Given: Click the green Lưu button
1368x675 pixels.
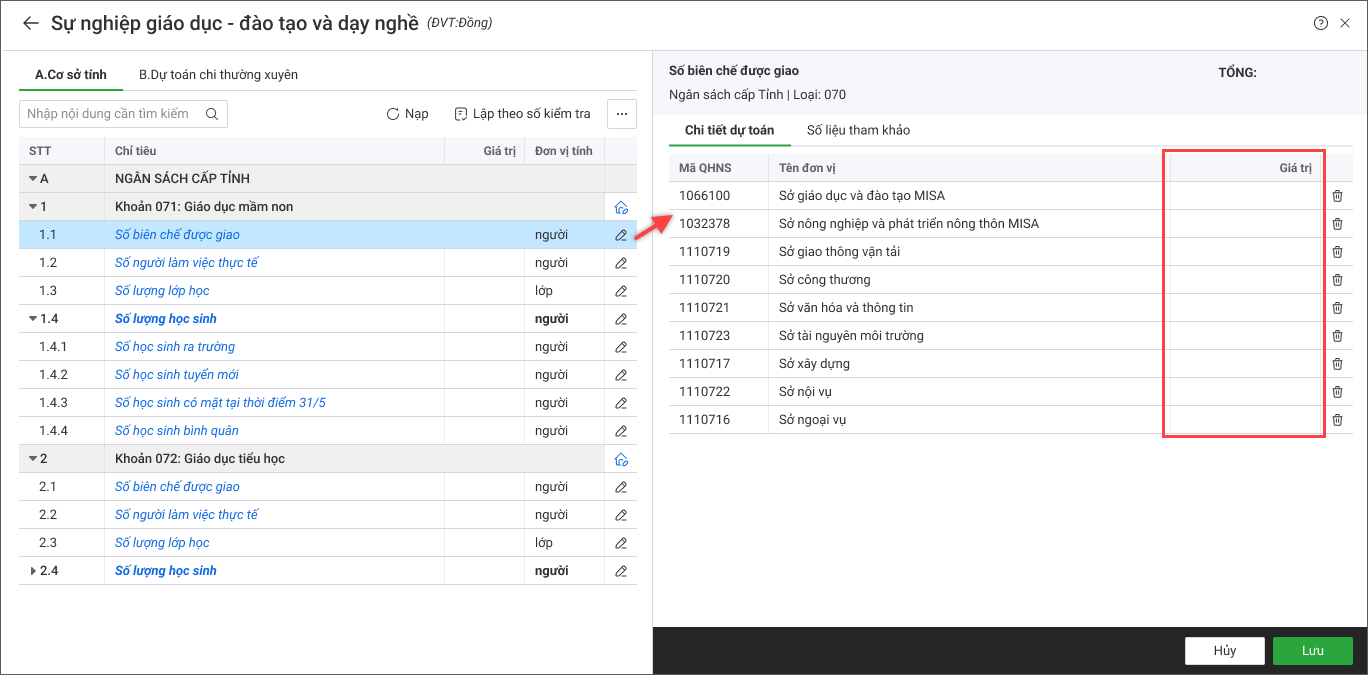Looking at the screenshot, I should 1312,651.
